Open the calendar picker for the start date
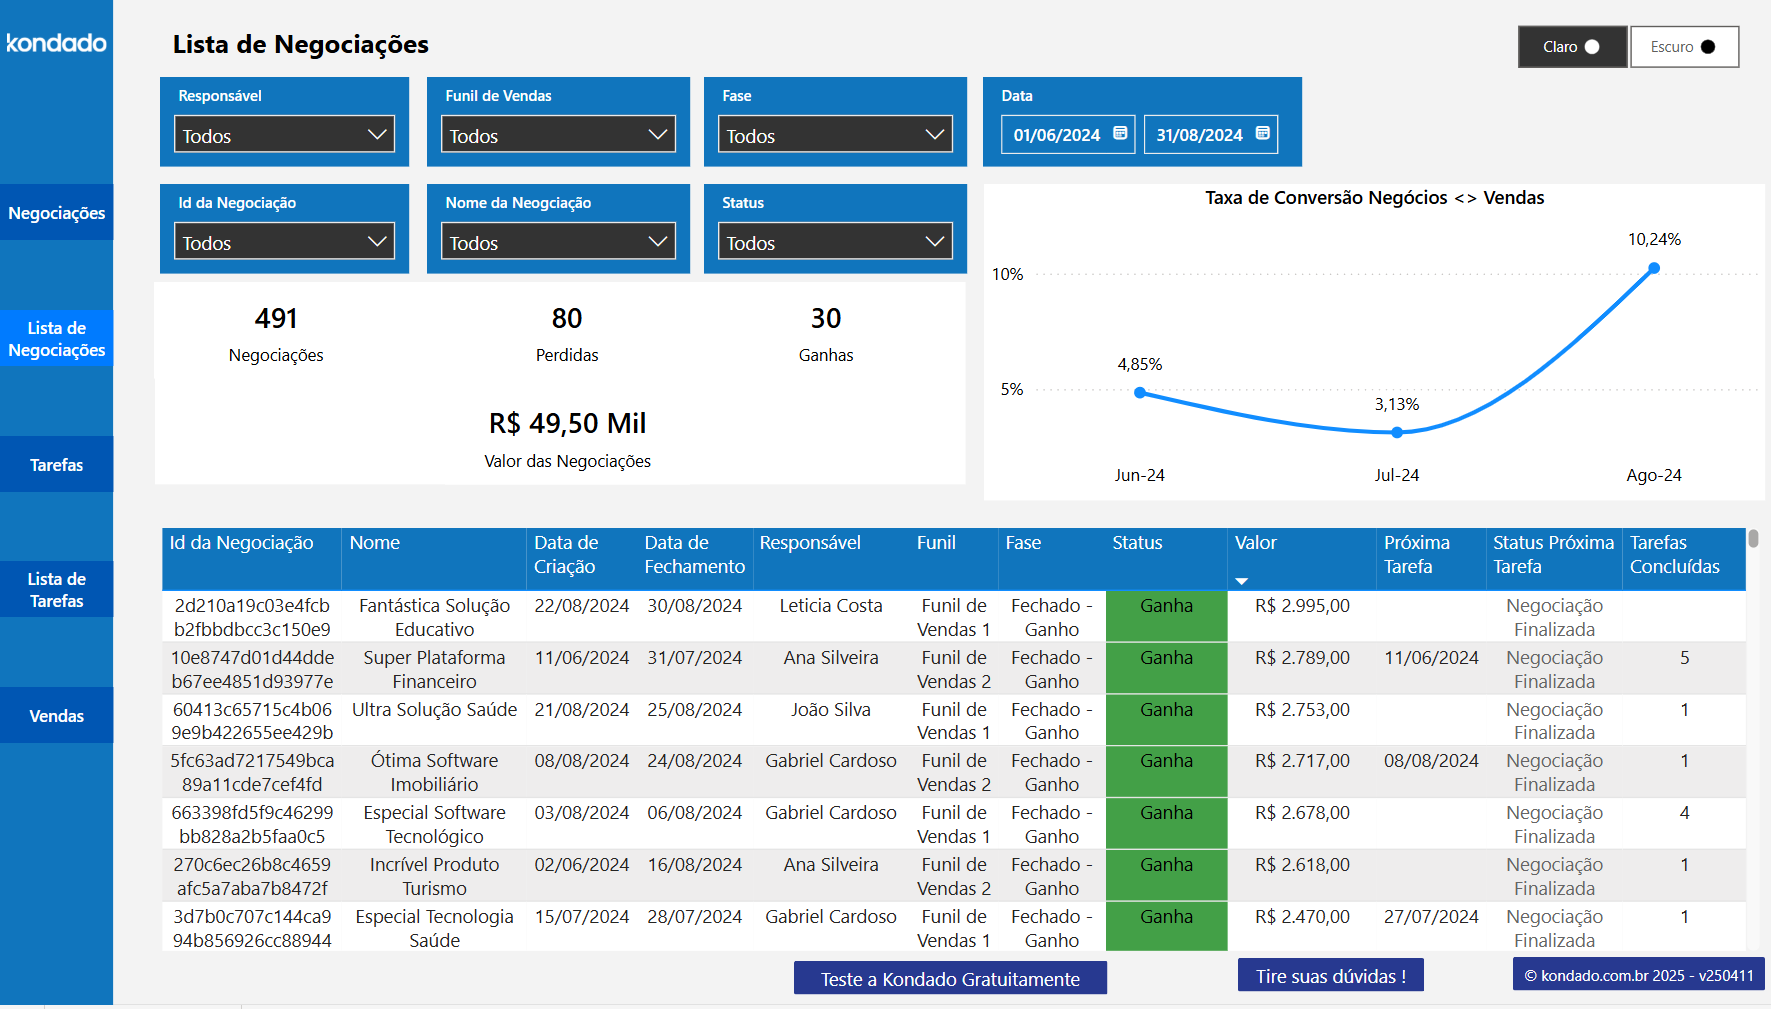The width and height of the screenshot is (1771, 1009). (x=1120, y=133)
